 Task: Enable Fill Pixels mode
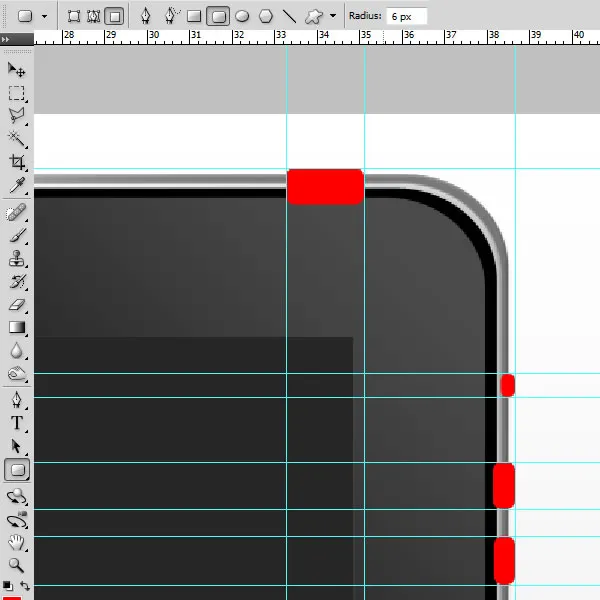click(114, 16)
